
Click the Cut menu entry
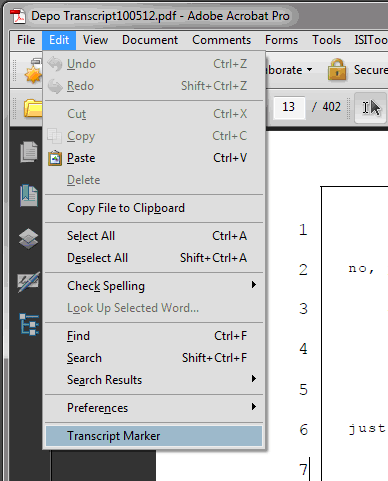154,114
